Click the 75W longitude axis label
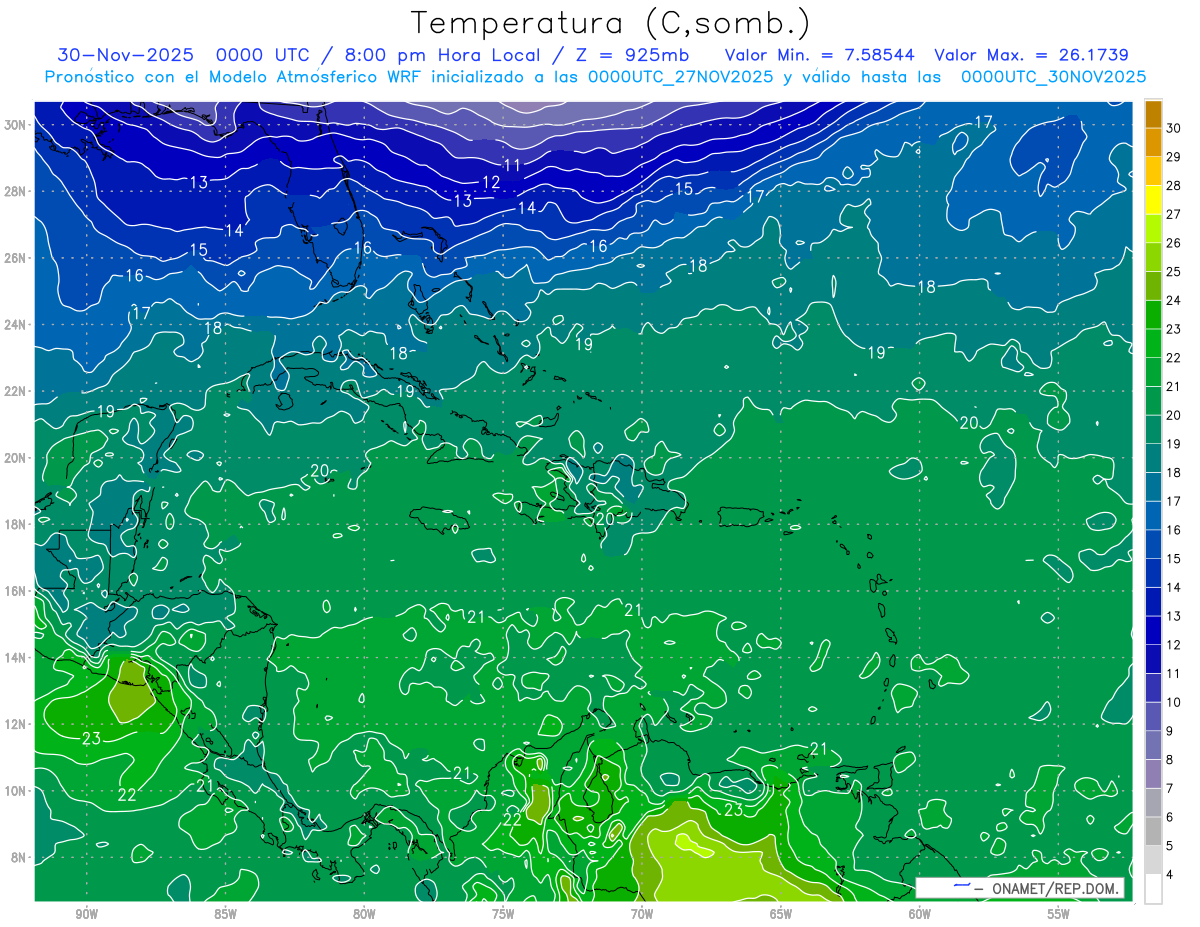The width and height of the screenshot is (1200, 927). coord(503,914)
